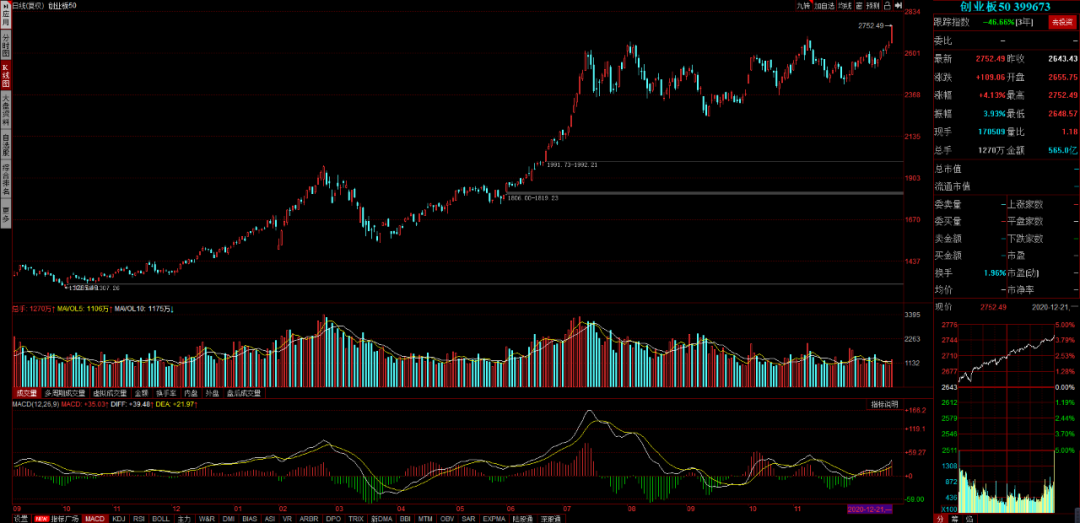This screenshot has height=523, width=1080.
Task: Switch to the BIAS indicator
Action: [250, 518]
